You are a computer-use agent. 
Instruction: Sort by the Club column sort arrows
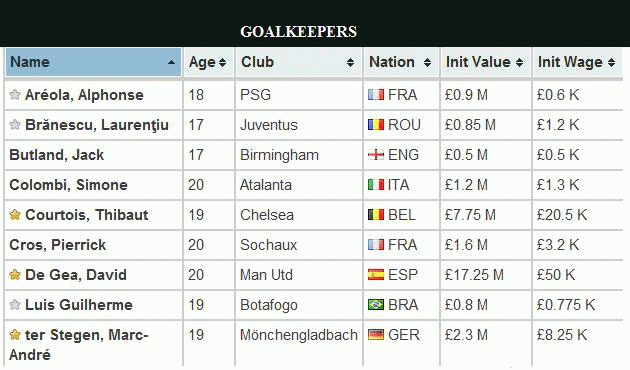(x=350, y=62)
